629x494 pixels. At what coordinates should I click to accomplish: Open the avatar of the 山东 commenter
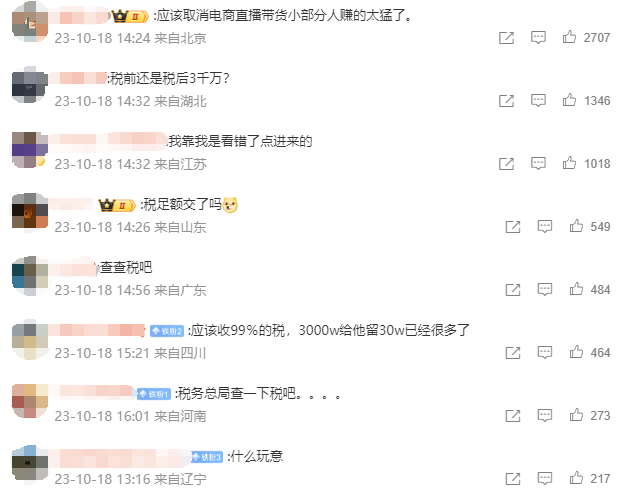[30, 212]
